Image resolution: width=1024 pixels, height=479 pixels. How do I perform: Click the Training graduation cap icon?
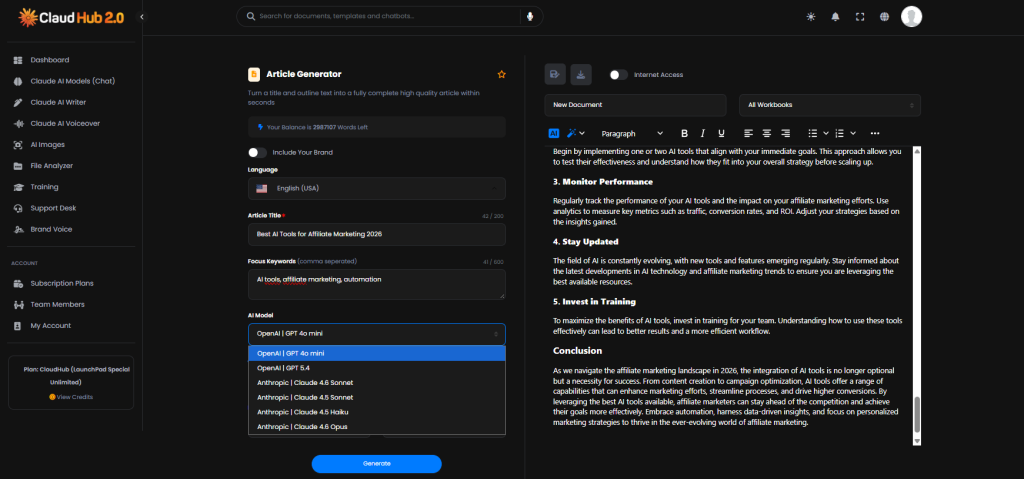18,187
